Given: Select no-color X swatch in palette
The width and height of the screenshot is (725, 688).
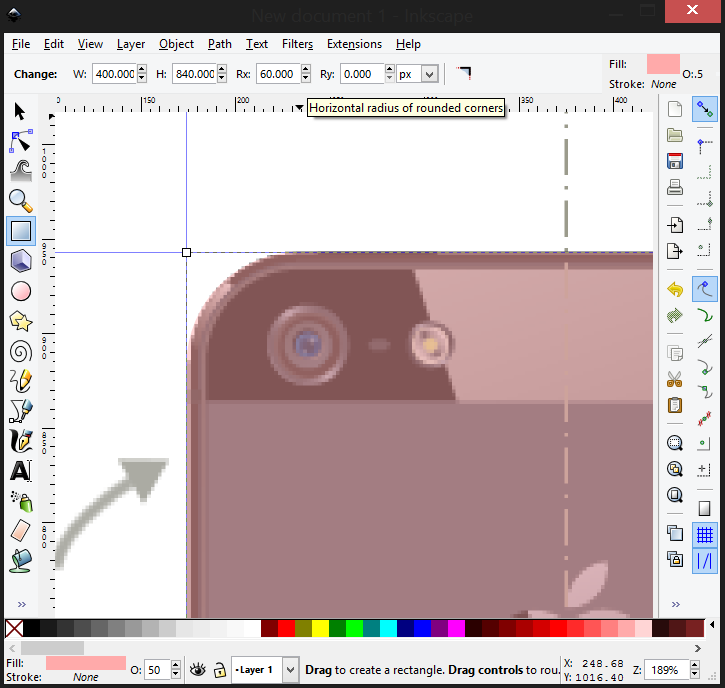Looking at the screenshot, I should point(14,628).
